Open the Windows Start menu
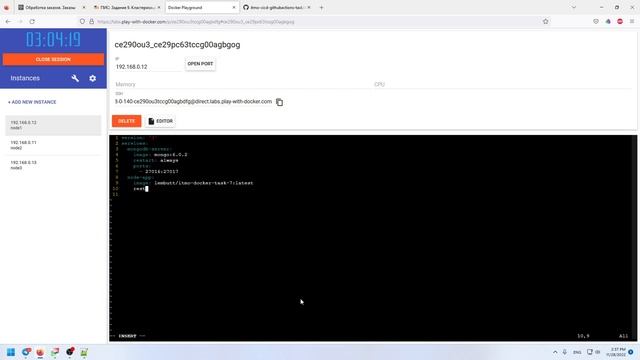640x360 pixels. (11, 352)
